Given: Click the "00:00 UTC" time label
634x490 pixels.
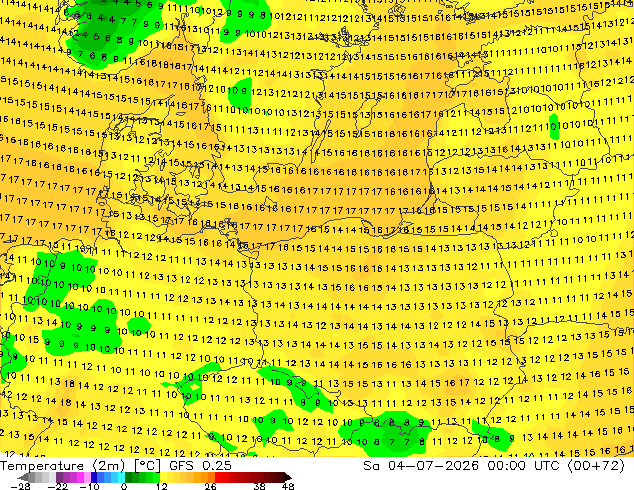Looking at the screenshot, I should point(523,466).
